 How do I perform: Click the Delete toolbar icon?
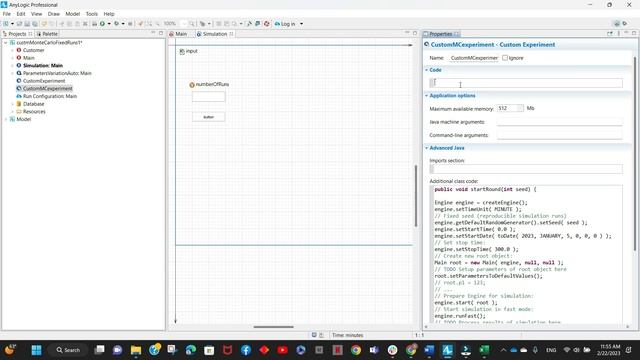coord(85,24)
